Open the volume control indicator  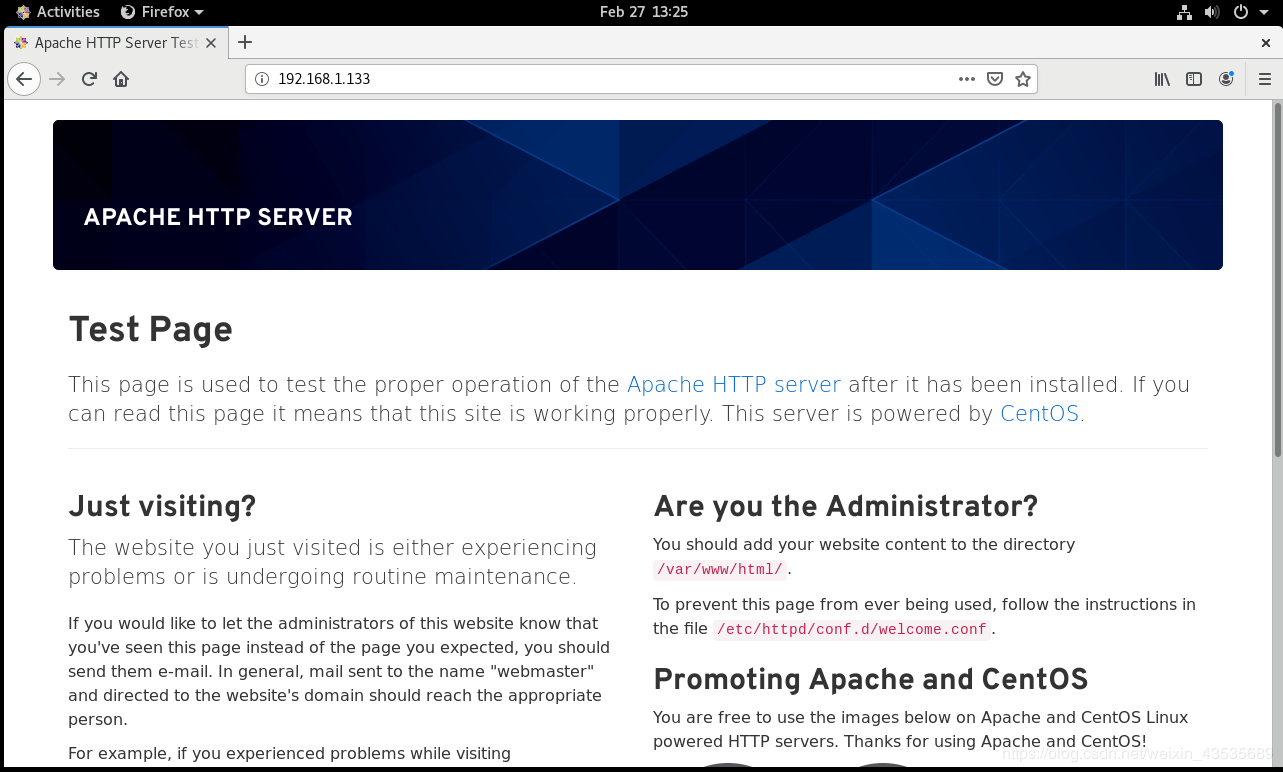(x=1212, y=12)
